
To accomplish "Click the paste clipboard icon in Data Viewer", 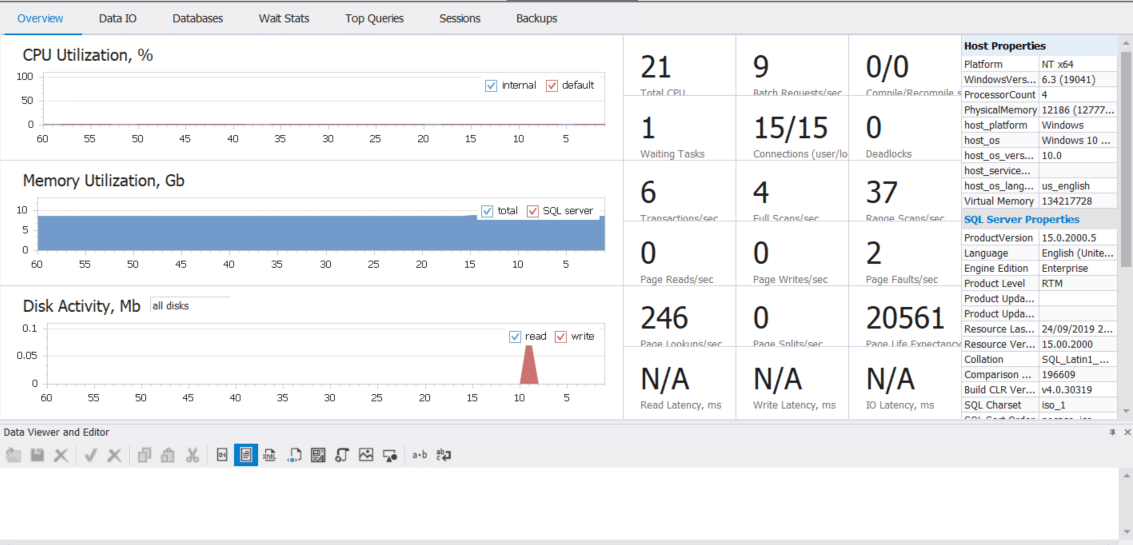I will coord(168,455).
